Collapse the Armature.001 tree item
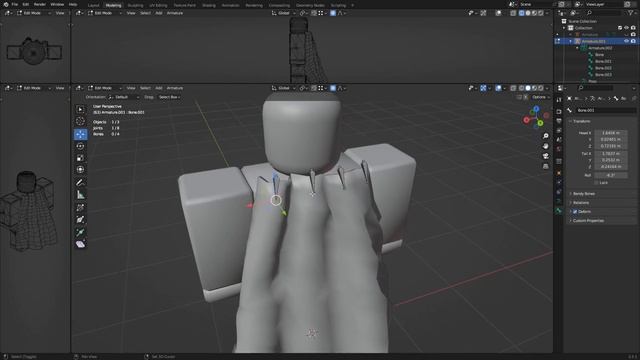The width and height of the screenshot is (640, 360). (571, 41)
